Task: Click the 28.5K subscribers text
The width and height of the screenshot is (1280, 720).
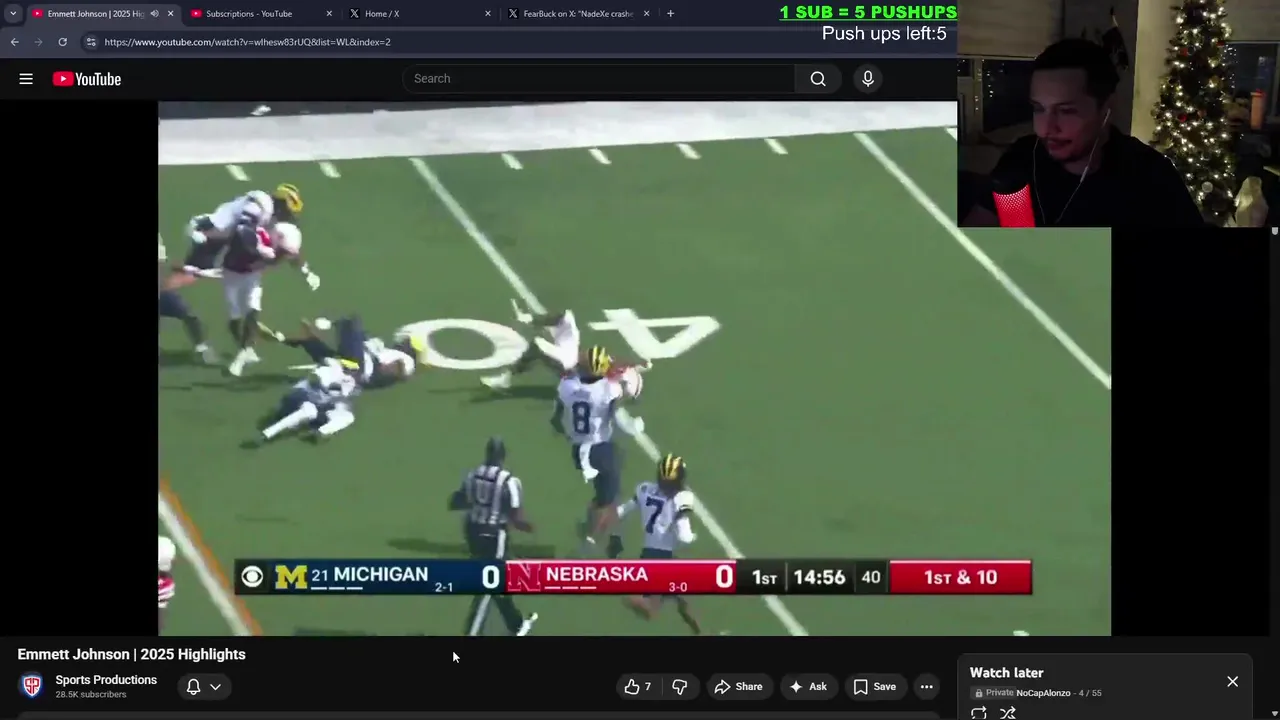Action: point(91,695)
